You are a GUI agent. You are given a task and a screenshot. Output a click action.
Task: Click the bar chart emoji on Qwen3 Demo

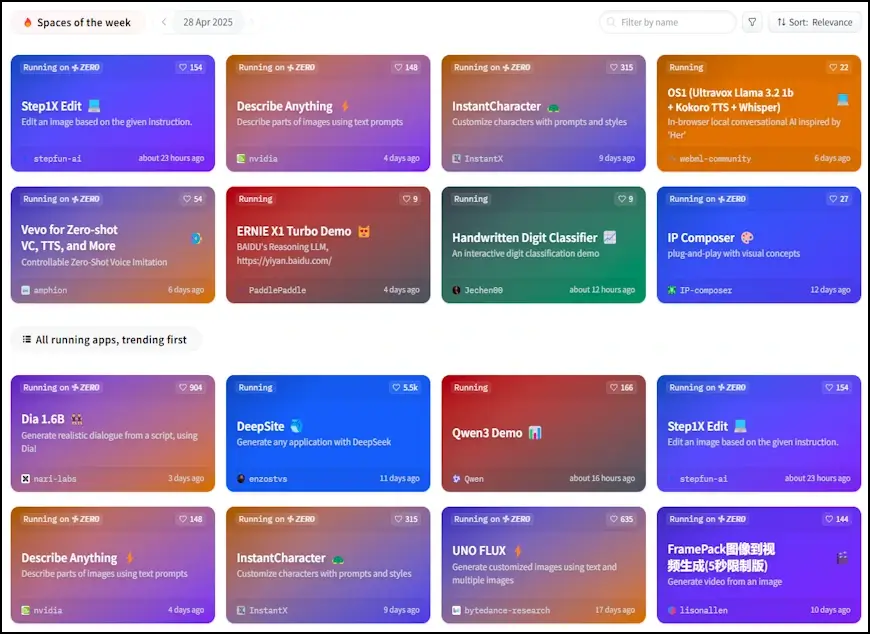(535, 433)
